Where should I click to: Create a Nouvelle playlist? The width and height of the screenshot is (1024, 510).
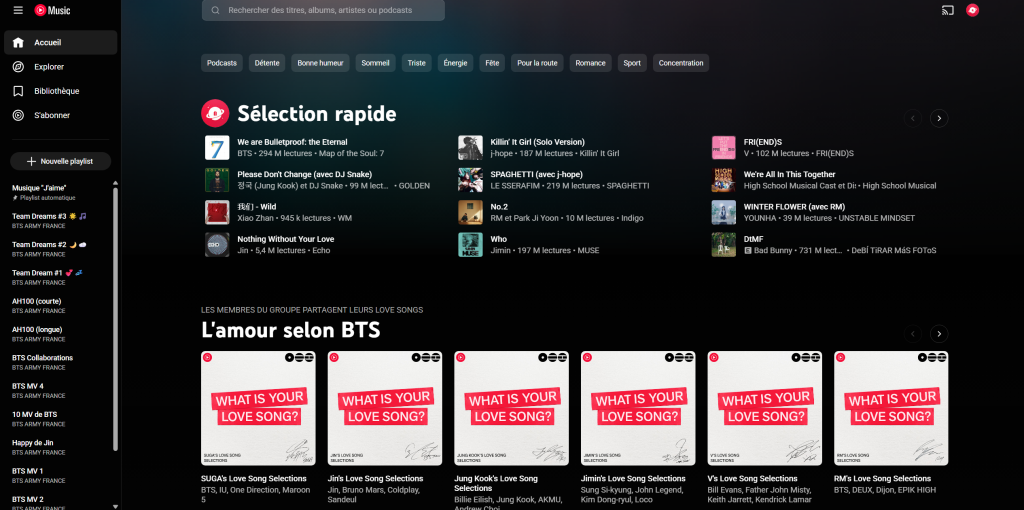[x=60, y=161]
